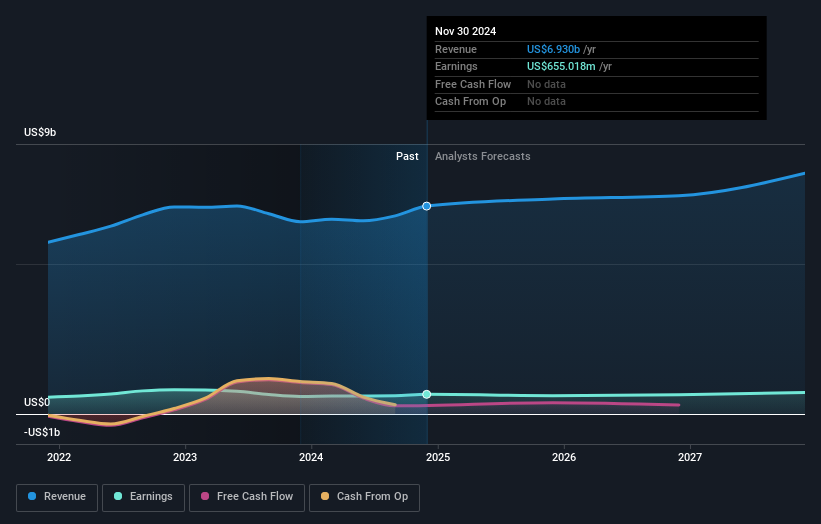Click the Analysts Forecasts label

point(482,157)
